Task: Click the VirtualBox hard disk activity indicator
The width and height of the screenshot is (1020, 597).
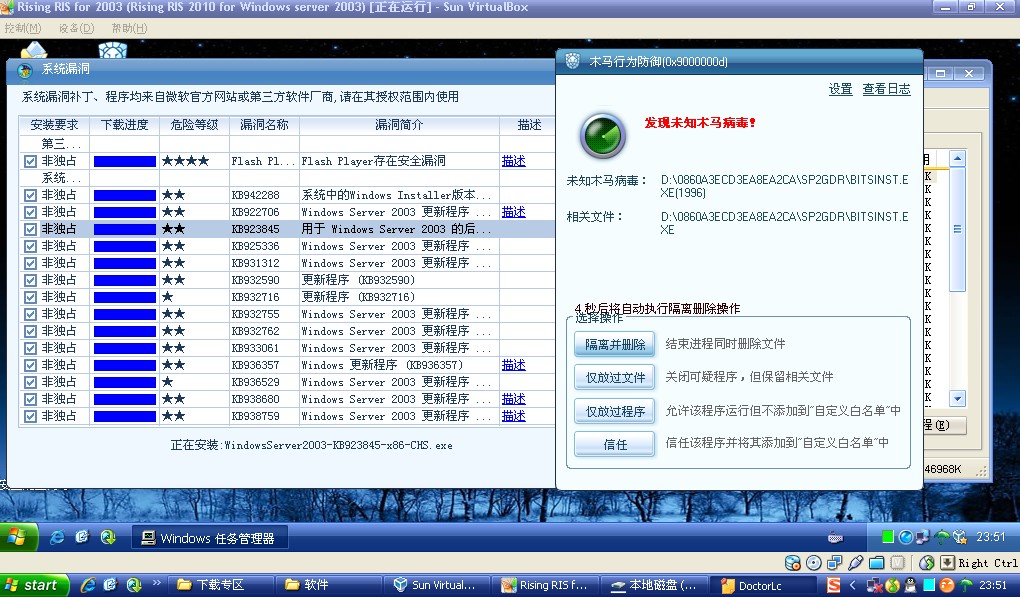Action: pyautogui.click(x=793, y=563)
